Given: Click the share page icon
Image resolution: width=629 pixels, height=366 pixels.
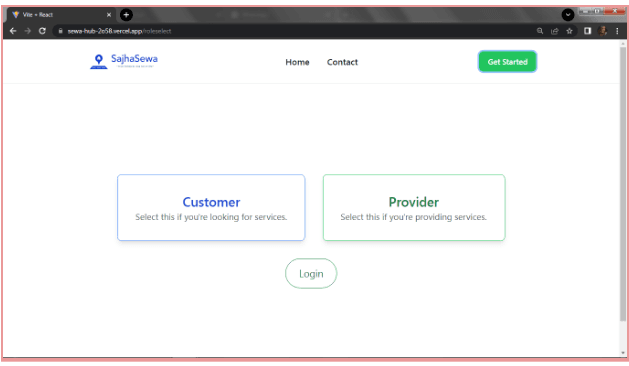Looking at the screenshot, I should pyautogui.click(x=555, y=31).
